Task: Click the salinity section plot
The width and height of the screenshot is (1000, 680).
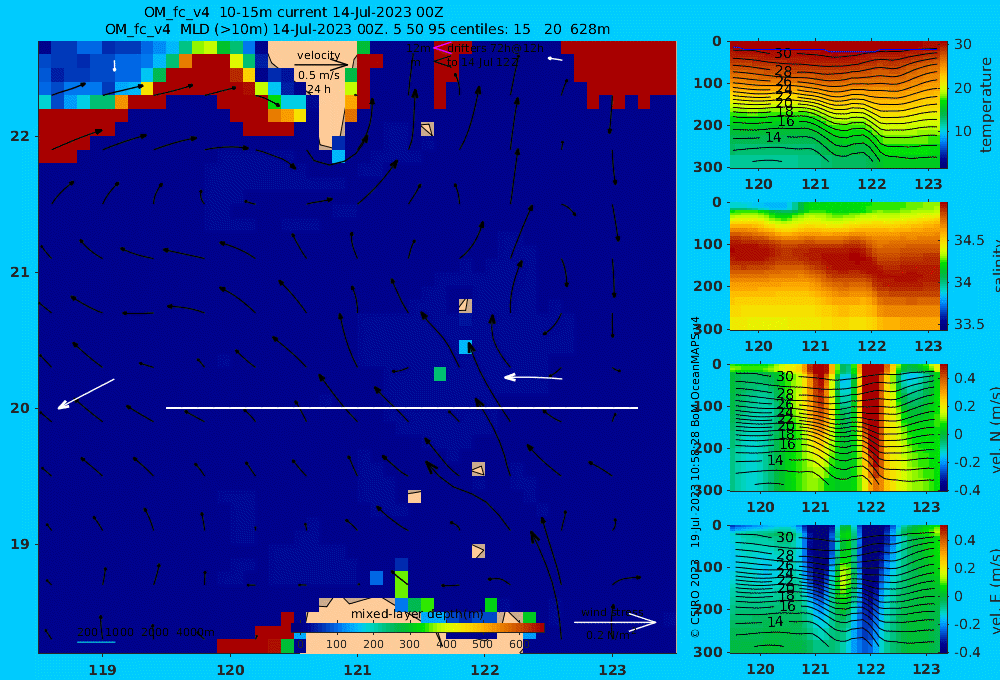Action: 834,266
